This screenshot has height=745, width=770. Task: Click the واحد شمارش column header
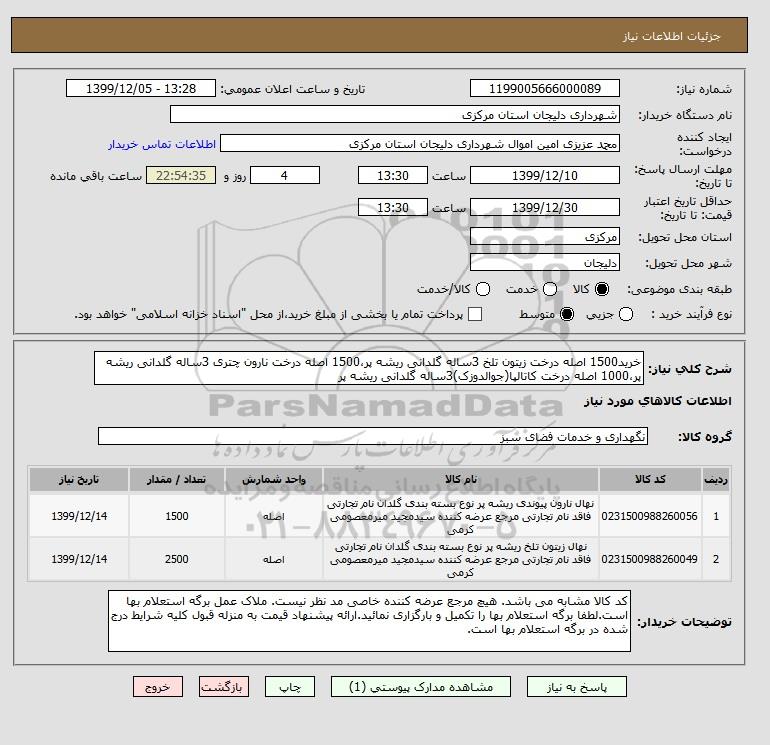[x=274, y=479]
